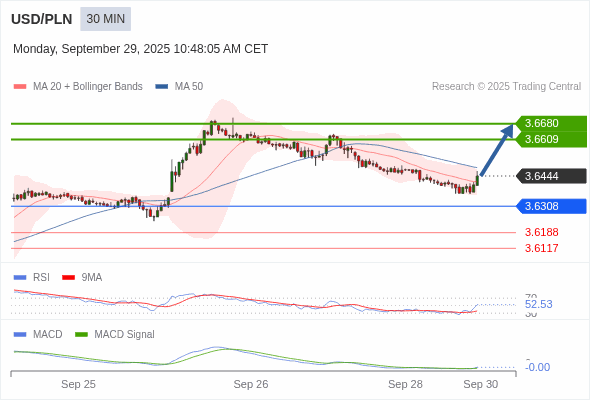The image size is (590, 400).
Task: Click the MACD blue legend swatch
Action: click(x=20, y=335)
